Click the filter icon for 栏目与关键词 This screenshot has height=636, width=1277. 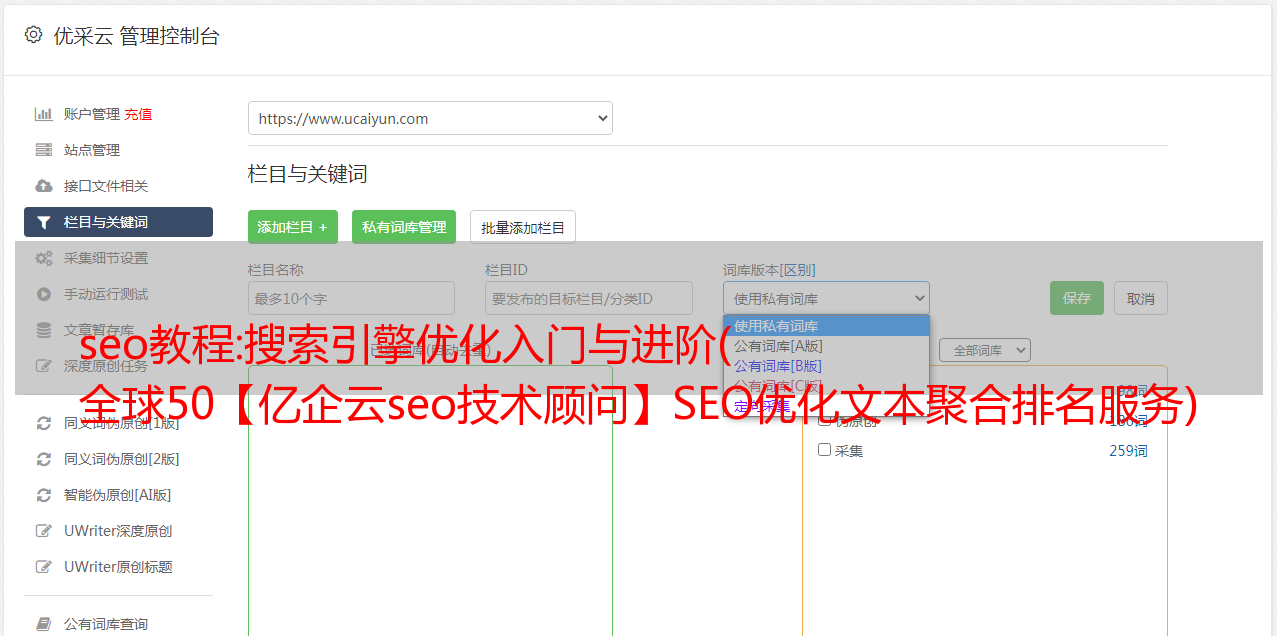coord(44,222)
